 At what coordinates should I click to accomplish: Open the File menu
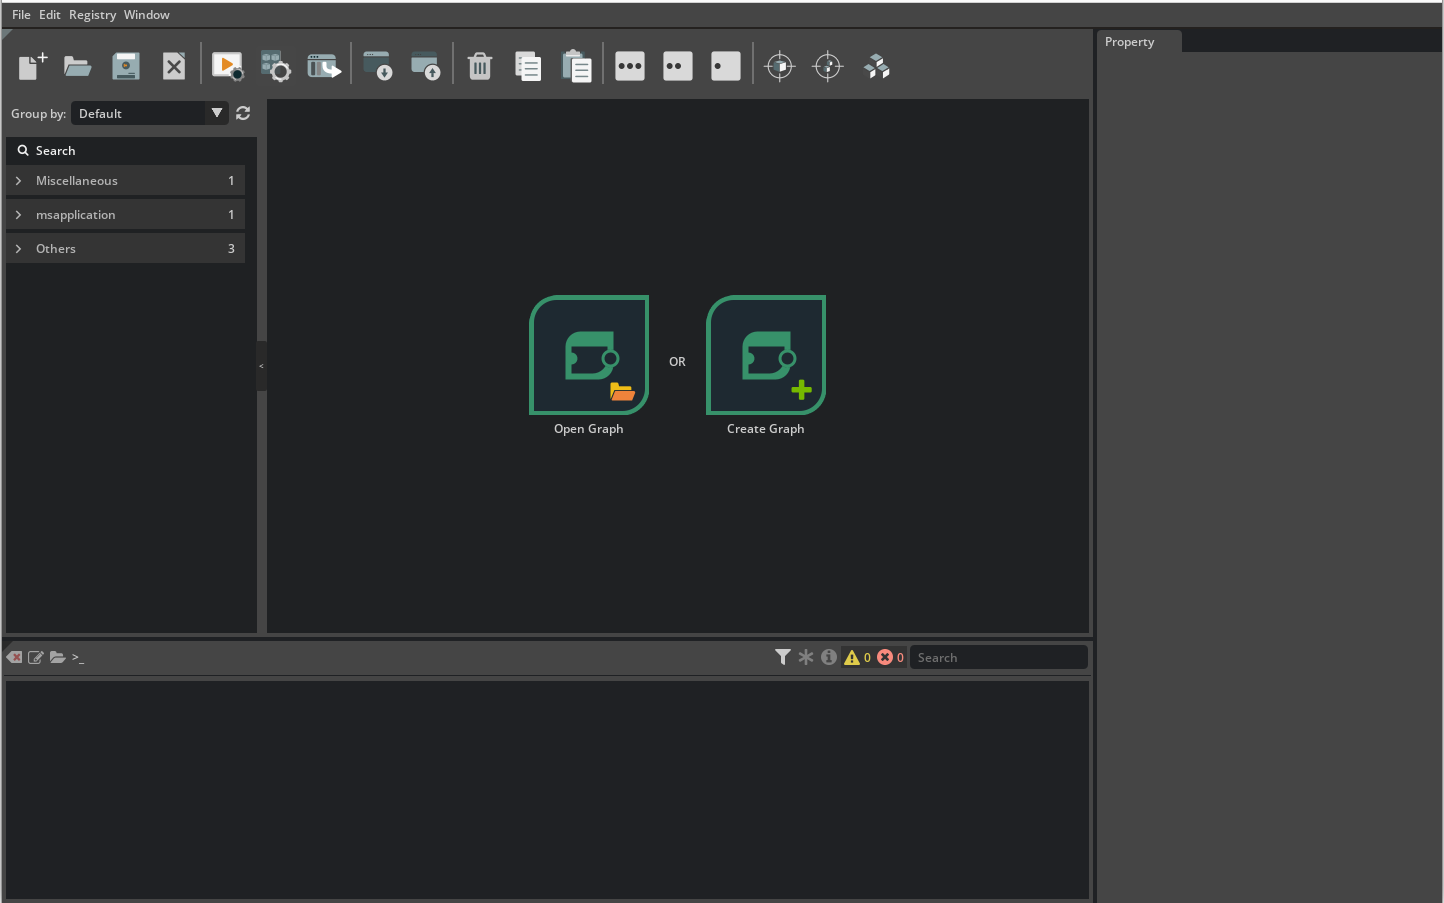(21, 15)
